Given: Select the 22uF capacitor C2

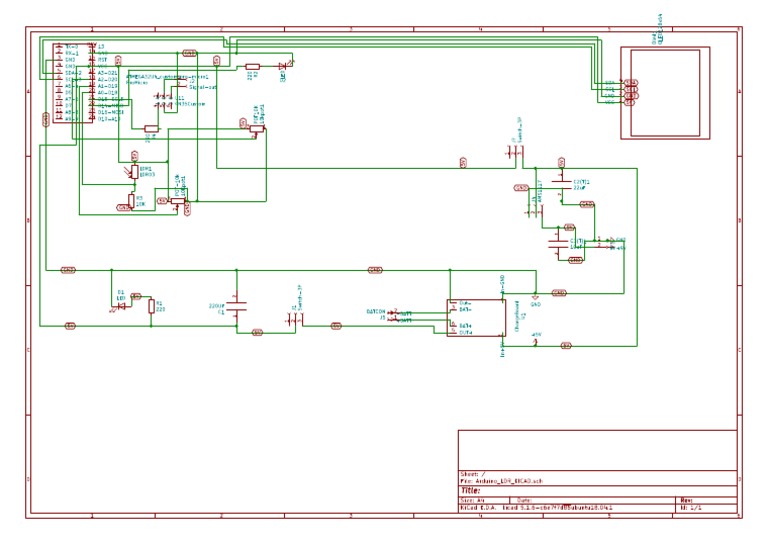Looking at the screenshot, I should [x=561, y=182].
